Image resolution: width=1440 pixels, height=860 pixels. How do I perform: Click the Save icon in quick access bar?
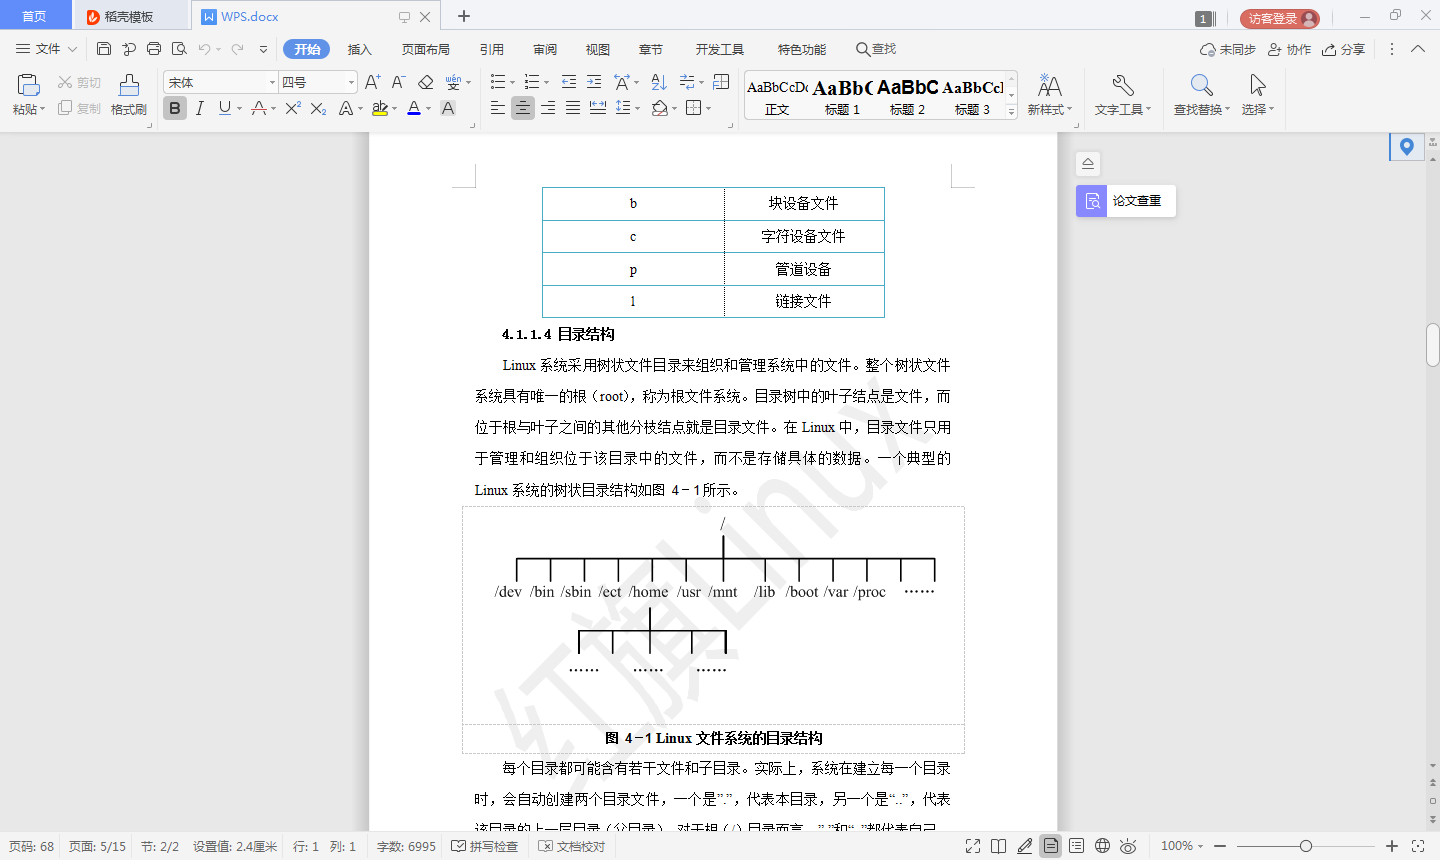(104, 48)
